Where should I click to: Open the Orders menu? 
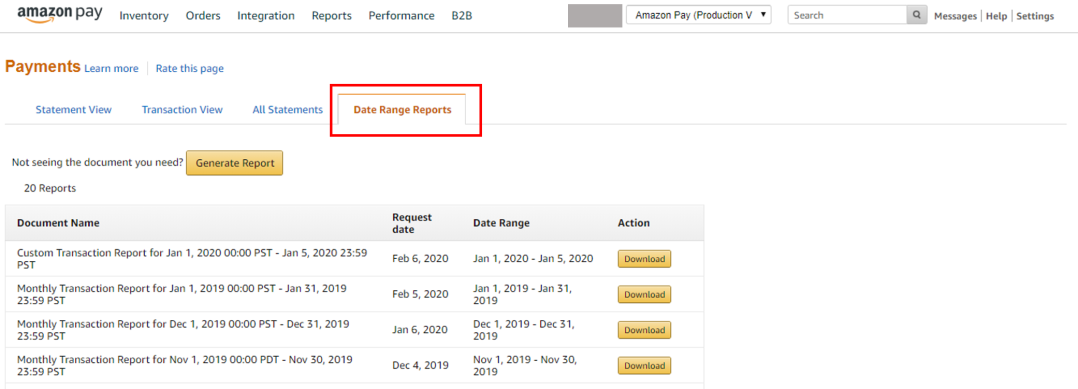[x=203, y=16]
